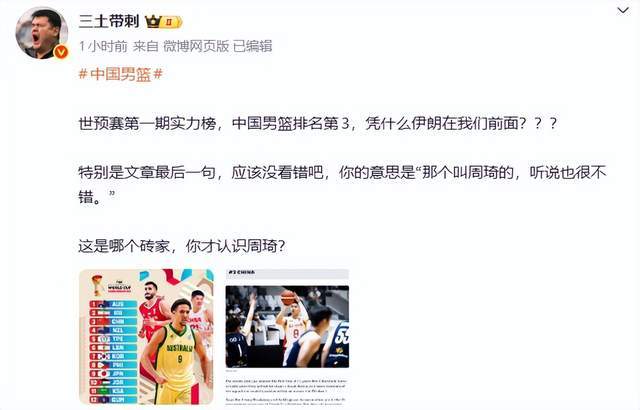Open the #中国男篮# hashtag topic
Viewport: 640px width, 410px height.
pyautogui.click(x=120, y=74)
